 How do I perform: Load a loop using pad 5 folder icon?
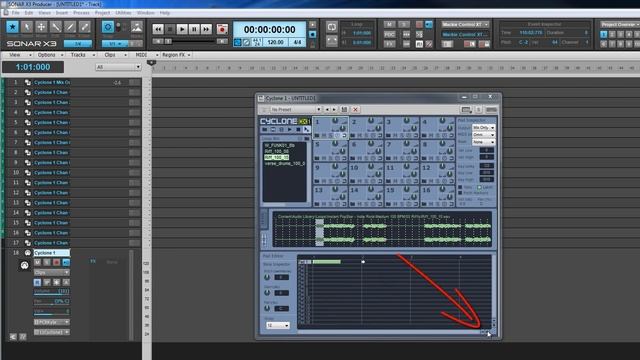click(x=317, y=158)
